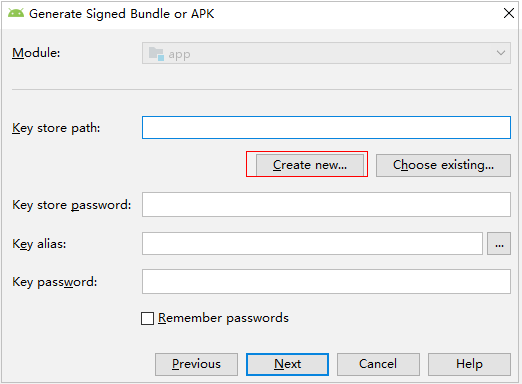Focus the Key alias text field

[x=312, y=244]
